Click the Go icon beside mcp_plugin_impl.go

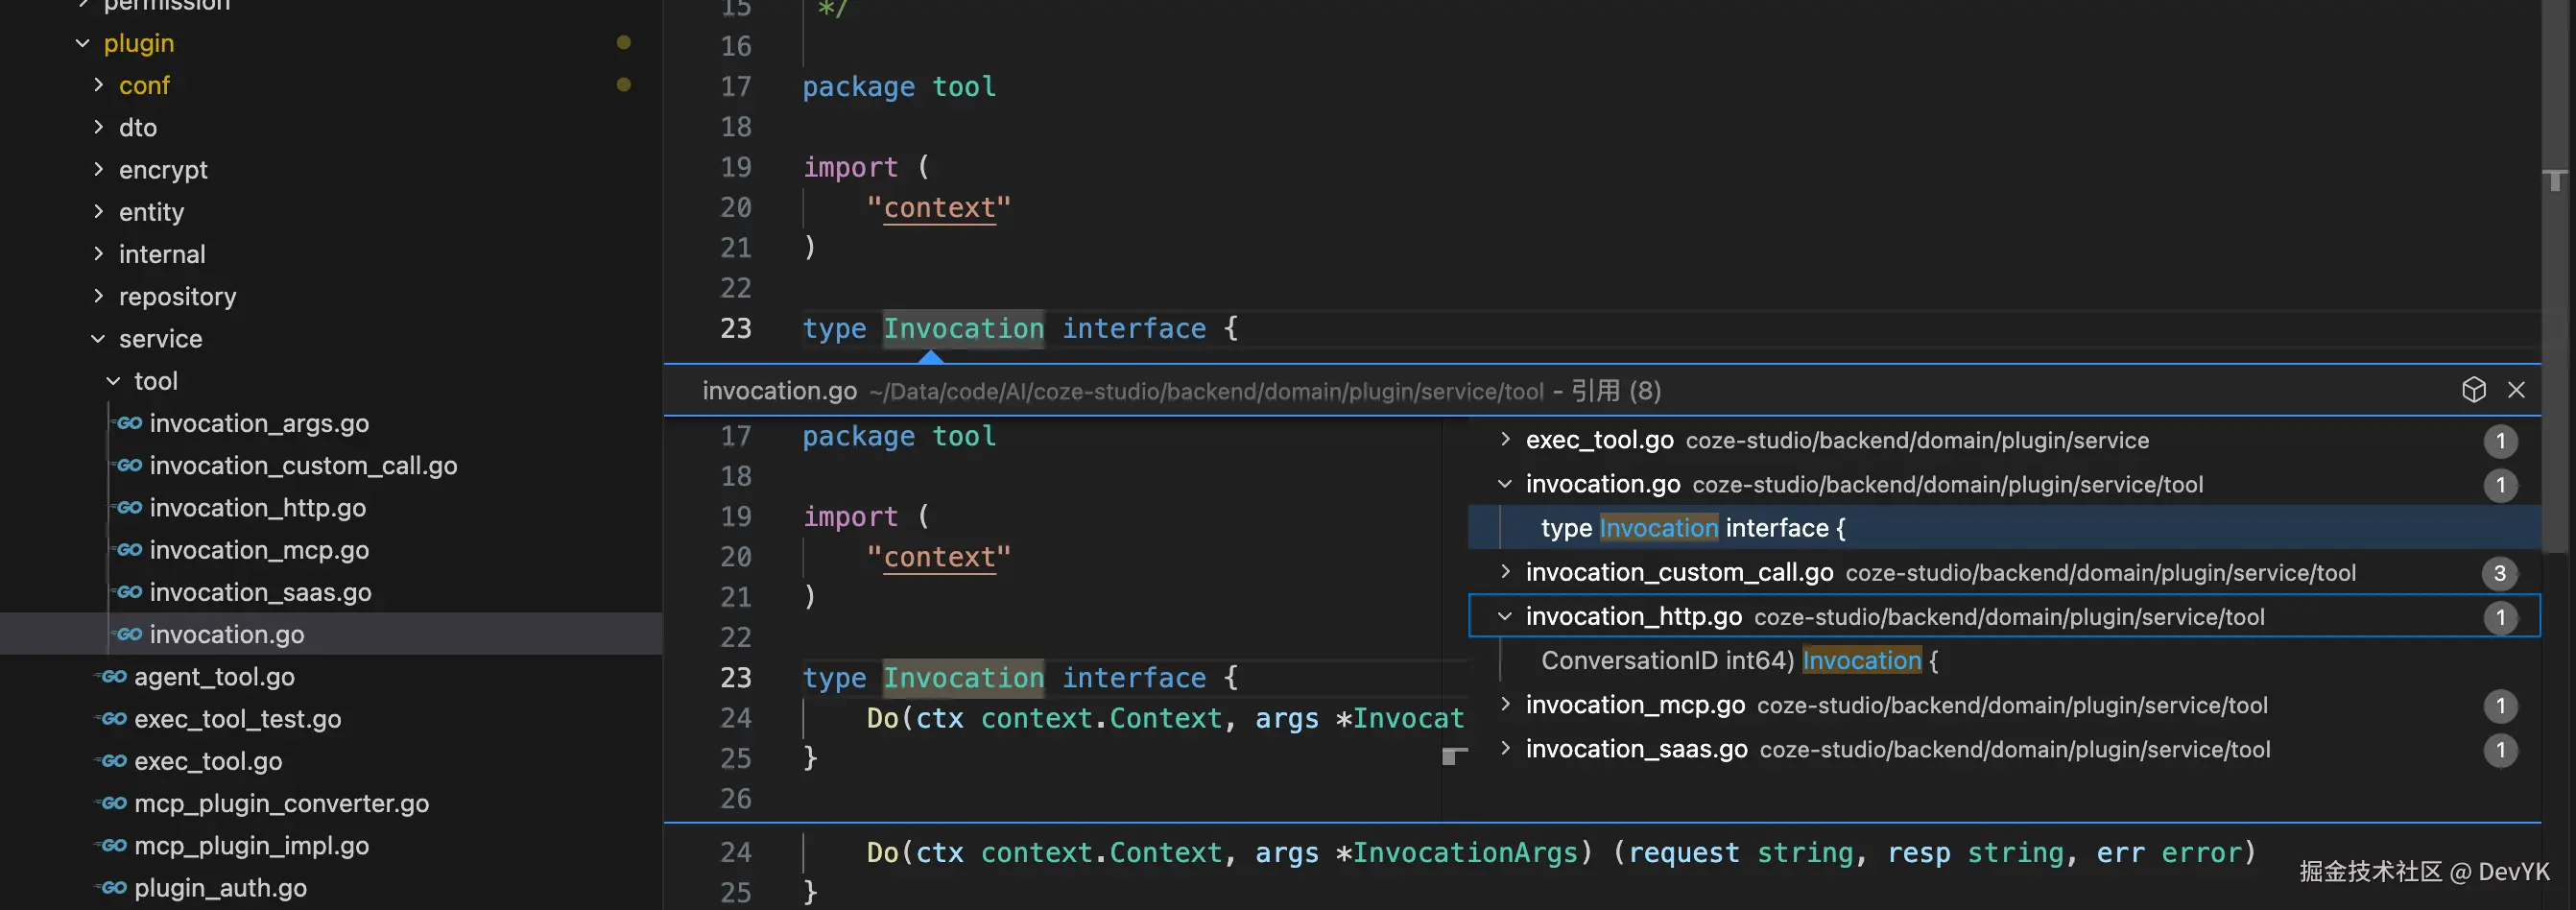tap(114, 846)
